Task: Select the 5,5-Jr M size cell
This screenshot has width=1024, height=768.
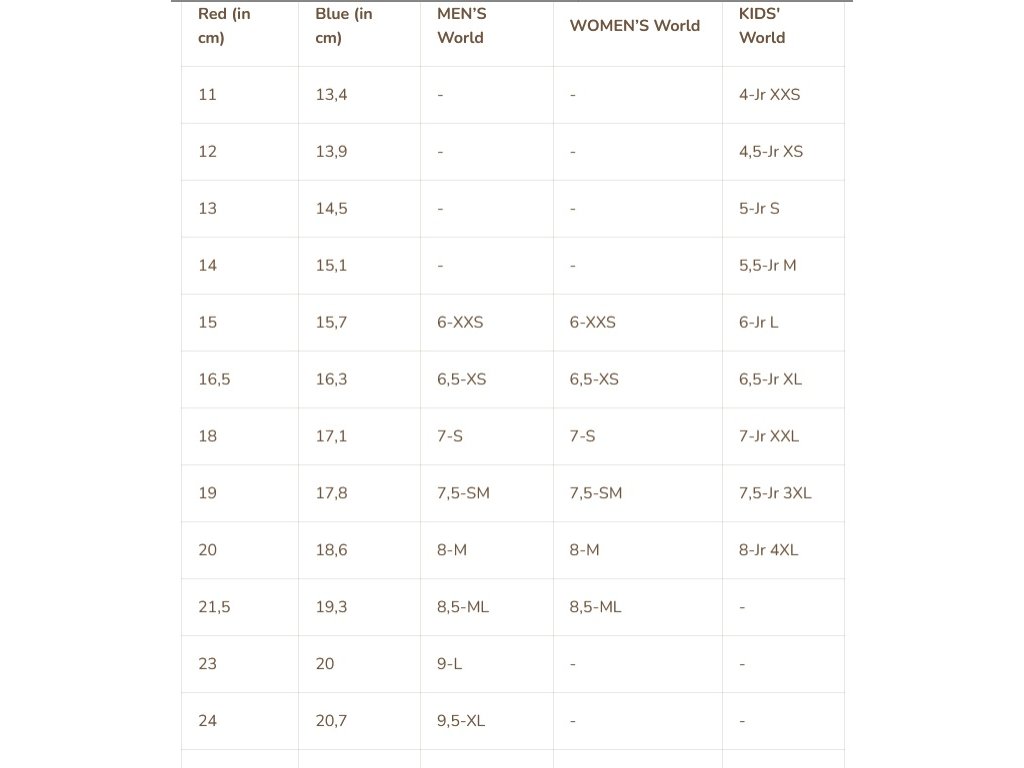Action: pyautogui.click(x=767, y=266)
